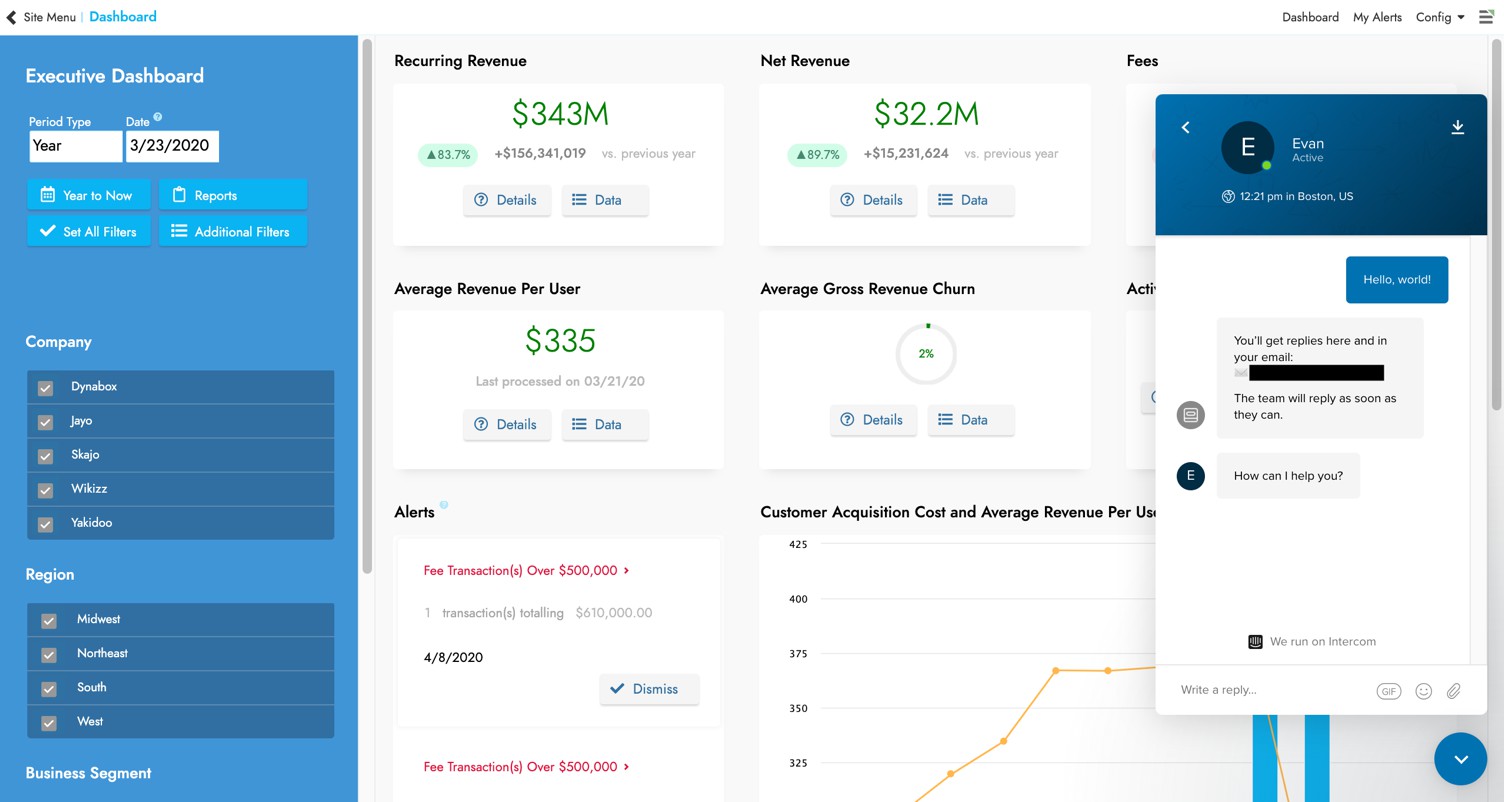Screen dimensions: 1504x802
Task: Click the attachment paperclip icon
Action: click(1454, 691)
